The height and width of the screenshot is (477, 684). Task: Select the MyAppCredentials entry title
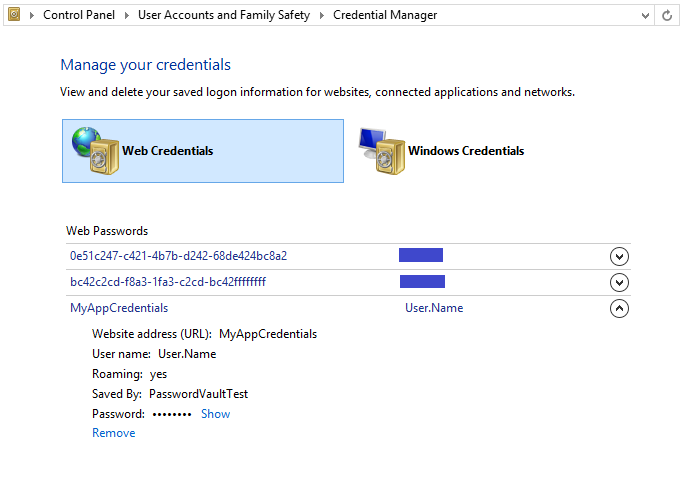119,308
